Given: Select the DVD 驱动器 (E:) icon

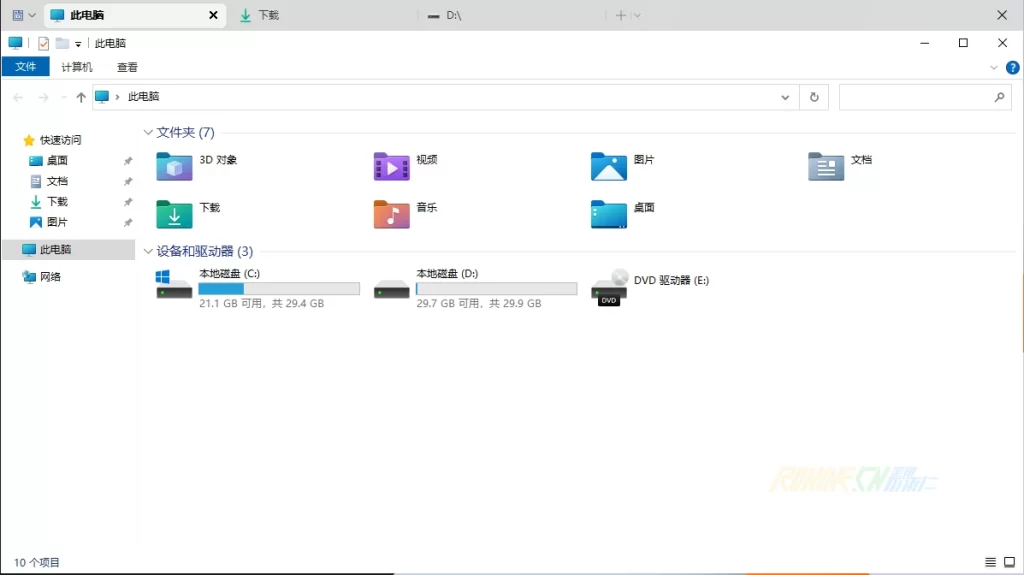Looking at the screenshot, I should 609,287.
